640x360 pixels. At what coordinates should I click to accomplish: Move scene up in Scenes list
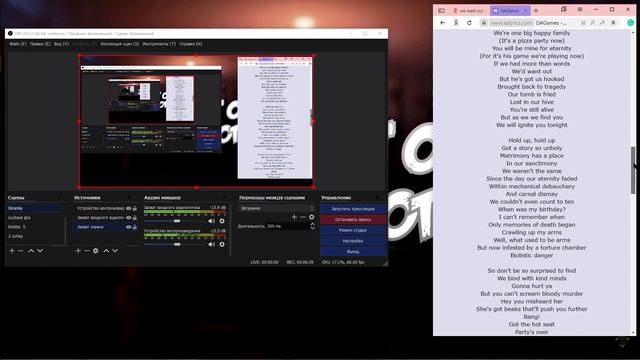[31, 251]
